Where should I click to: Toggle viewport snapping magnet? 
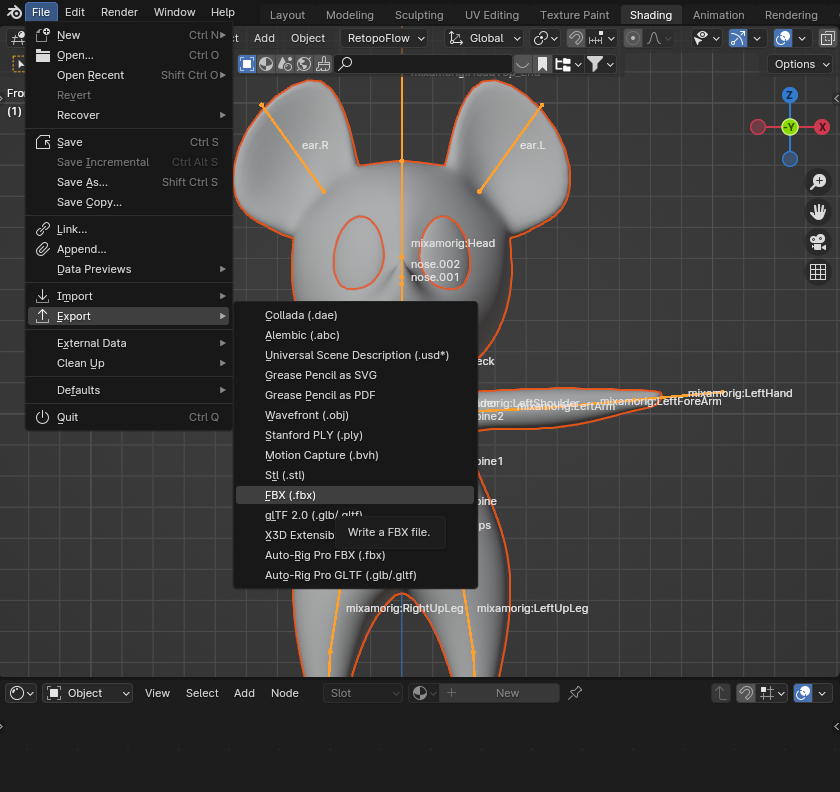(576, 38)
